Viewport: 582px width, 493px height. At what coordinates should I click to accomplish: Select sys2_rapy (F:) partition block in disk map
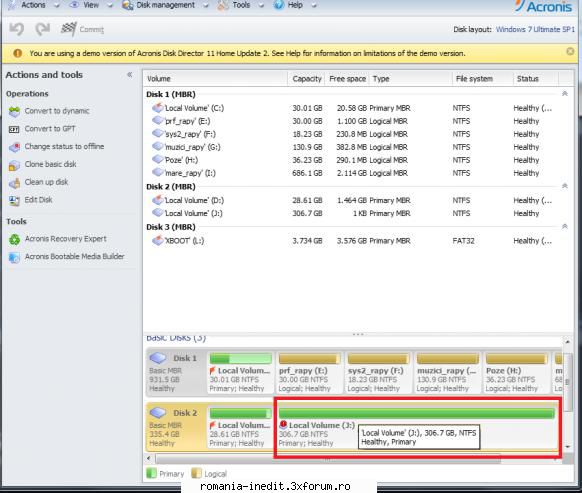pos(378,372)
